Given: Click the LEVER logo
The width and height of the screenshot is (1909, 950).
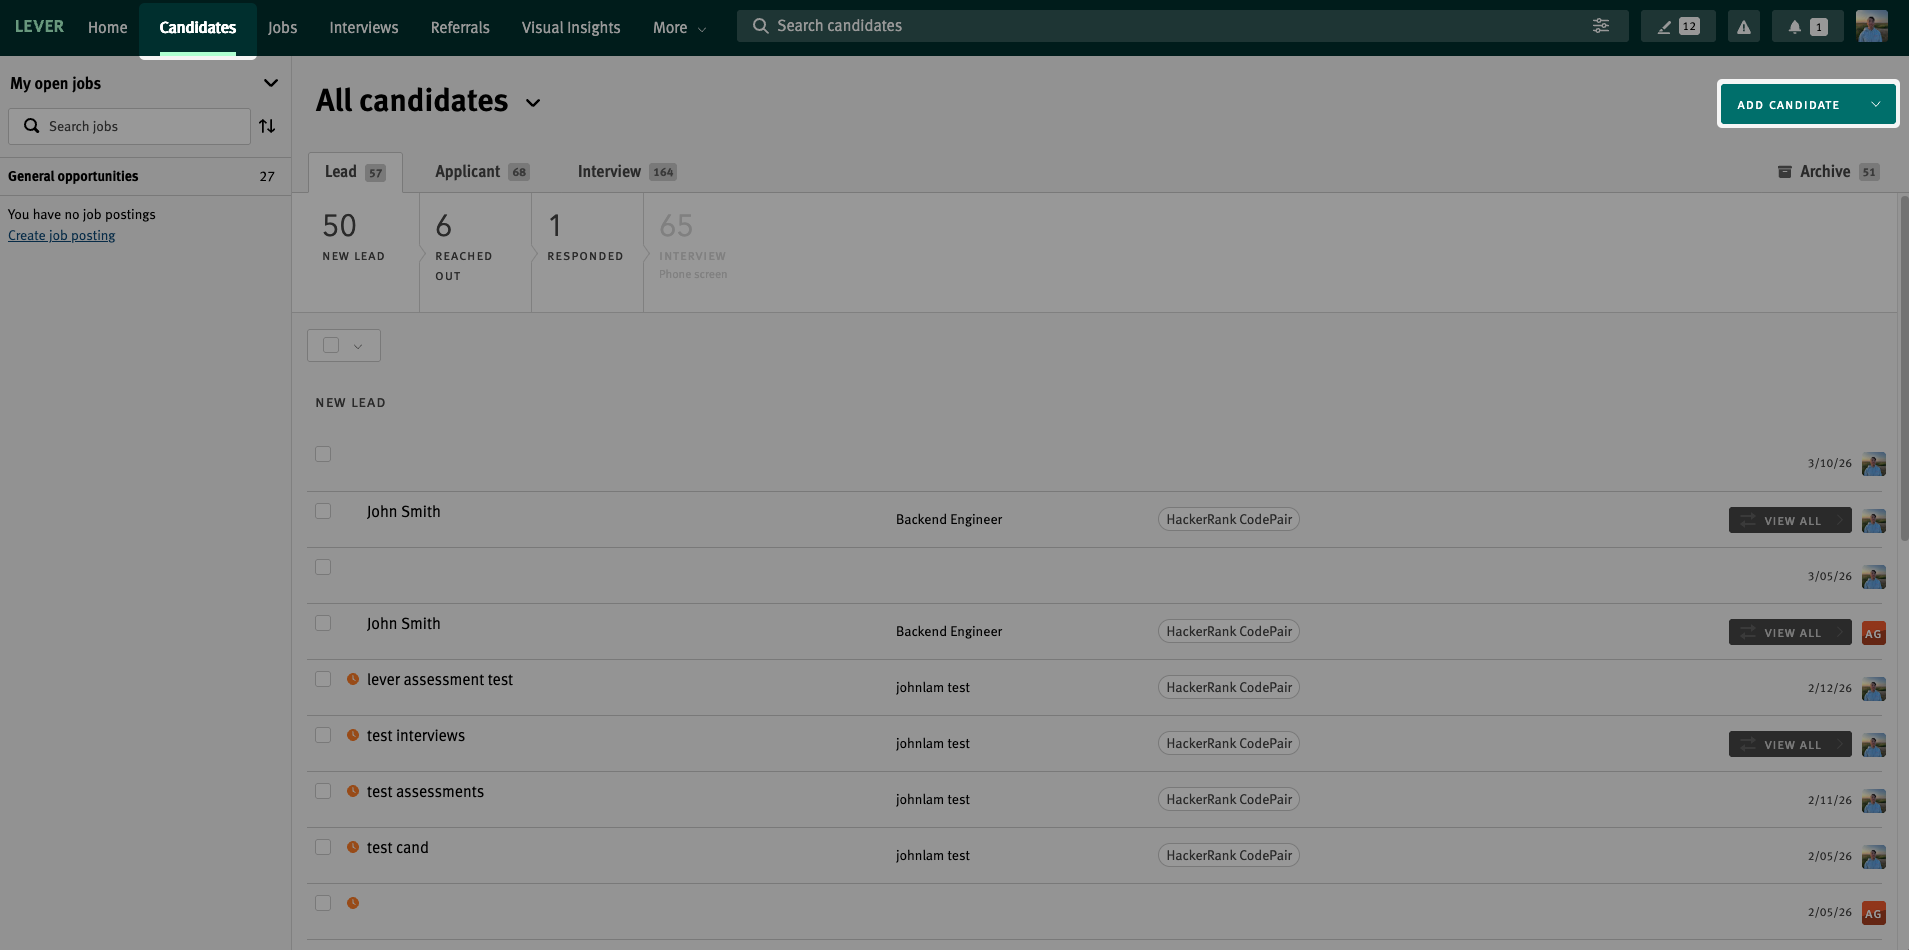Looking at the screenshot, I should click(x=39, y=27).
